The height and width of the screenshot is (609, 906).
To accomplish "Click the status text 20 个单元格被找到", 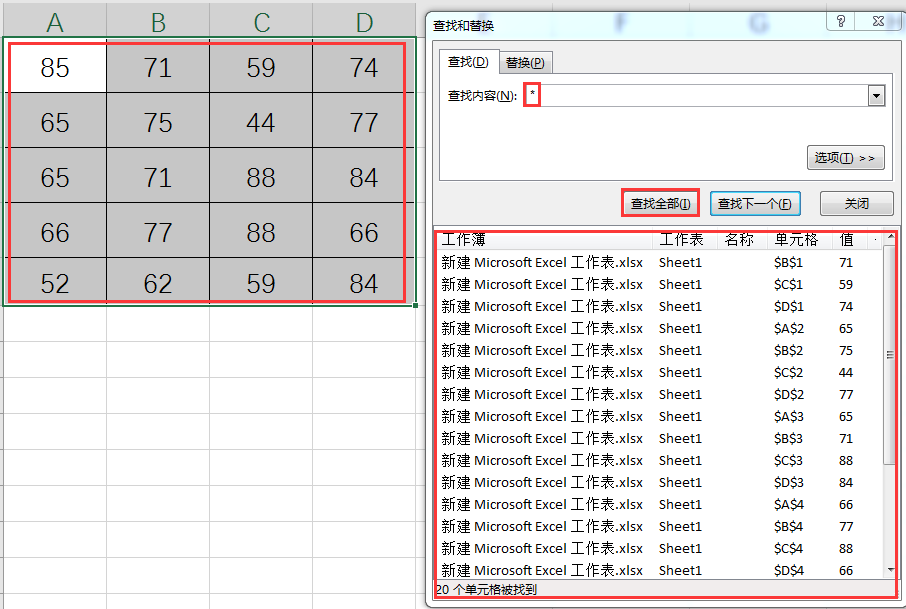I will point(487,589).
